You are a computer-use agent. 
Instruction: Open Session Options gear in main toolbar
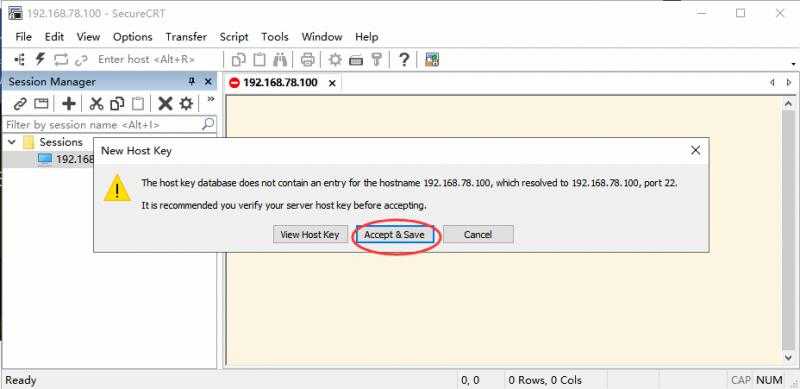(335, 60)
